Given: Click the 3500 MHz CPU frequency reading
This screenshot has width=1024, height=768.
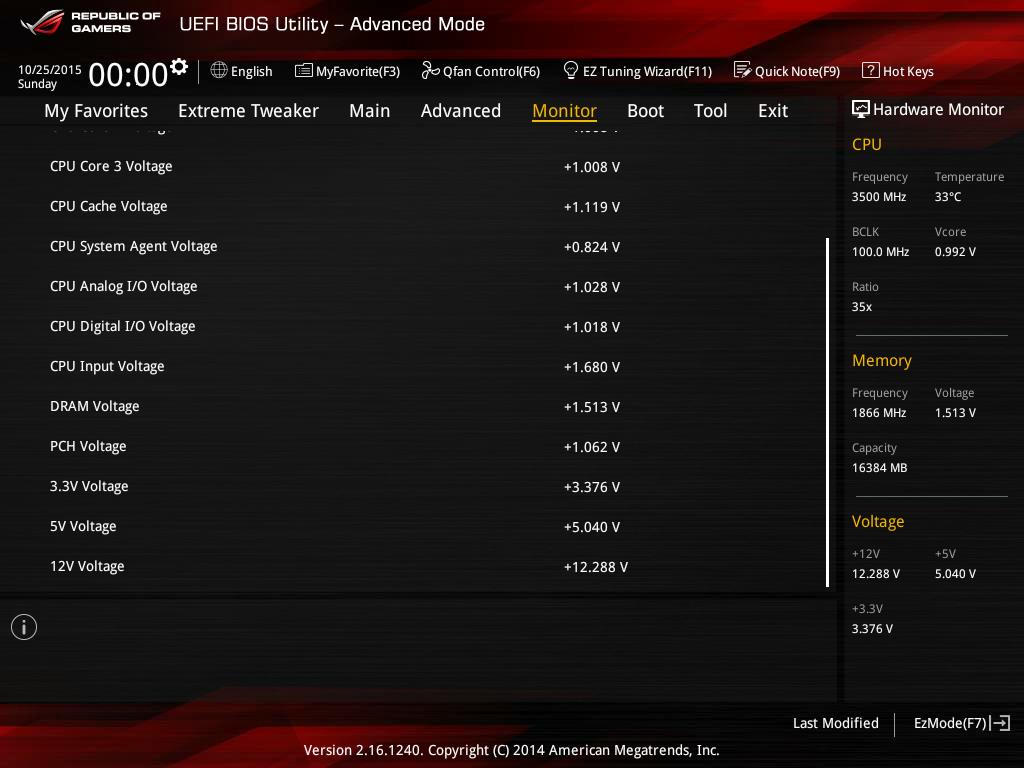Looking at the screenshot, I should point(878,197).
